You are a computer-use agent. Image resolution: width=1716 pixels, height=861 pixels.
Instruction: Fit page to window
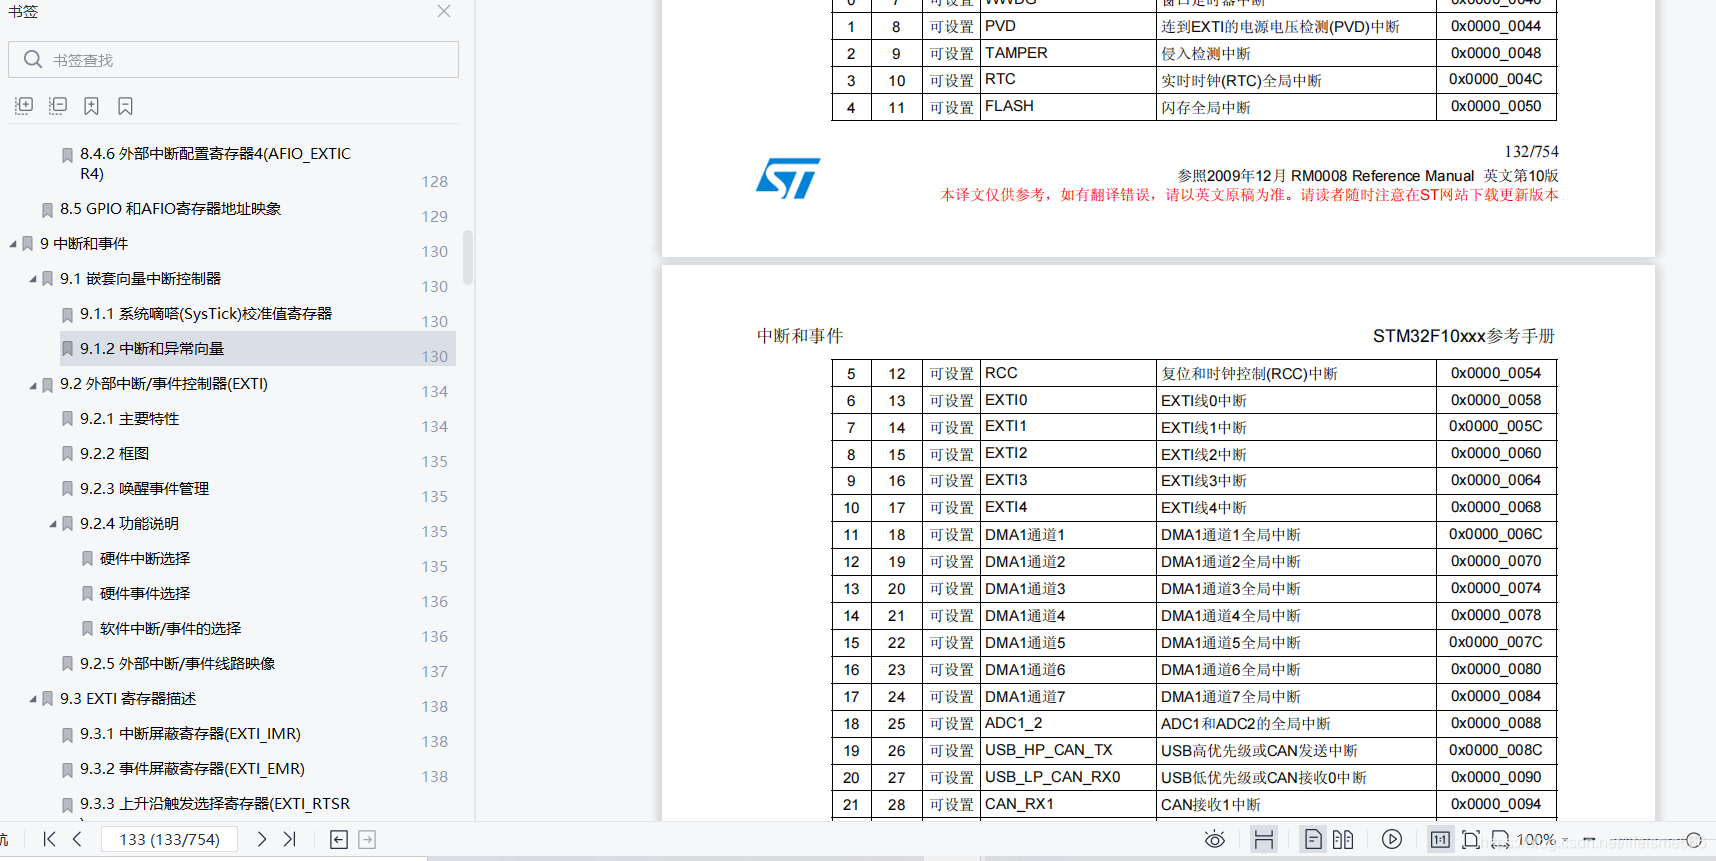pyautogui.click(x=1470, y=839)
